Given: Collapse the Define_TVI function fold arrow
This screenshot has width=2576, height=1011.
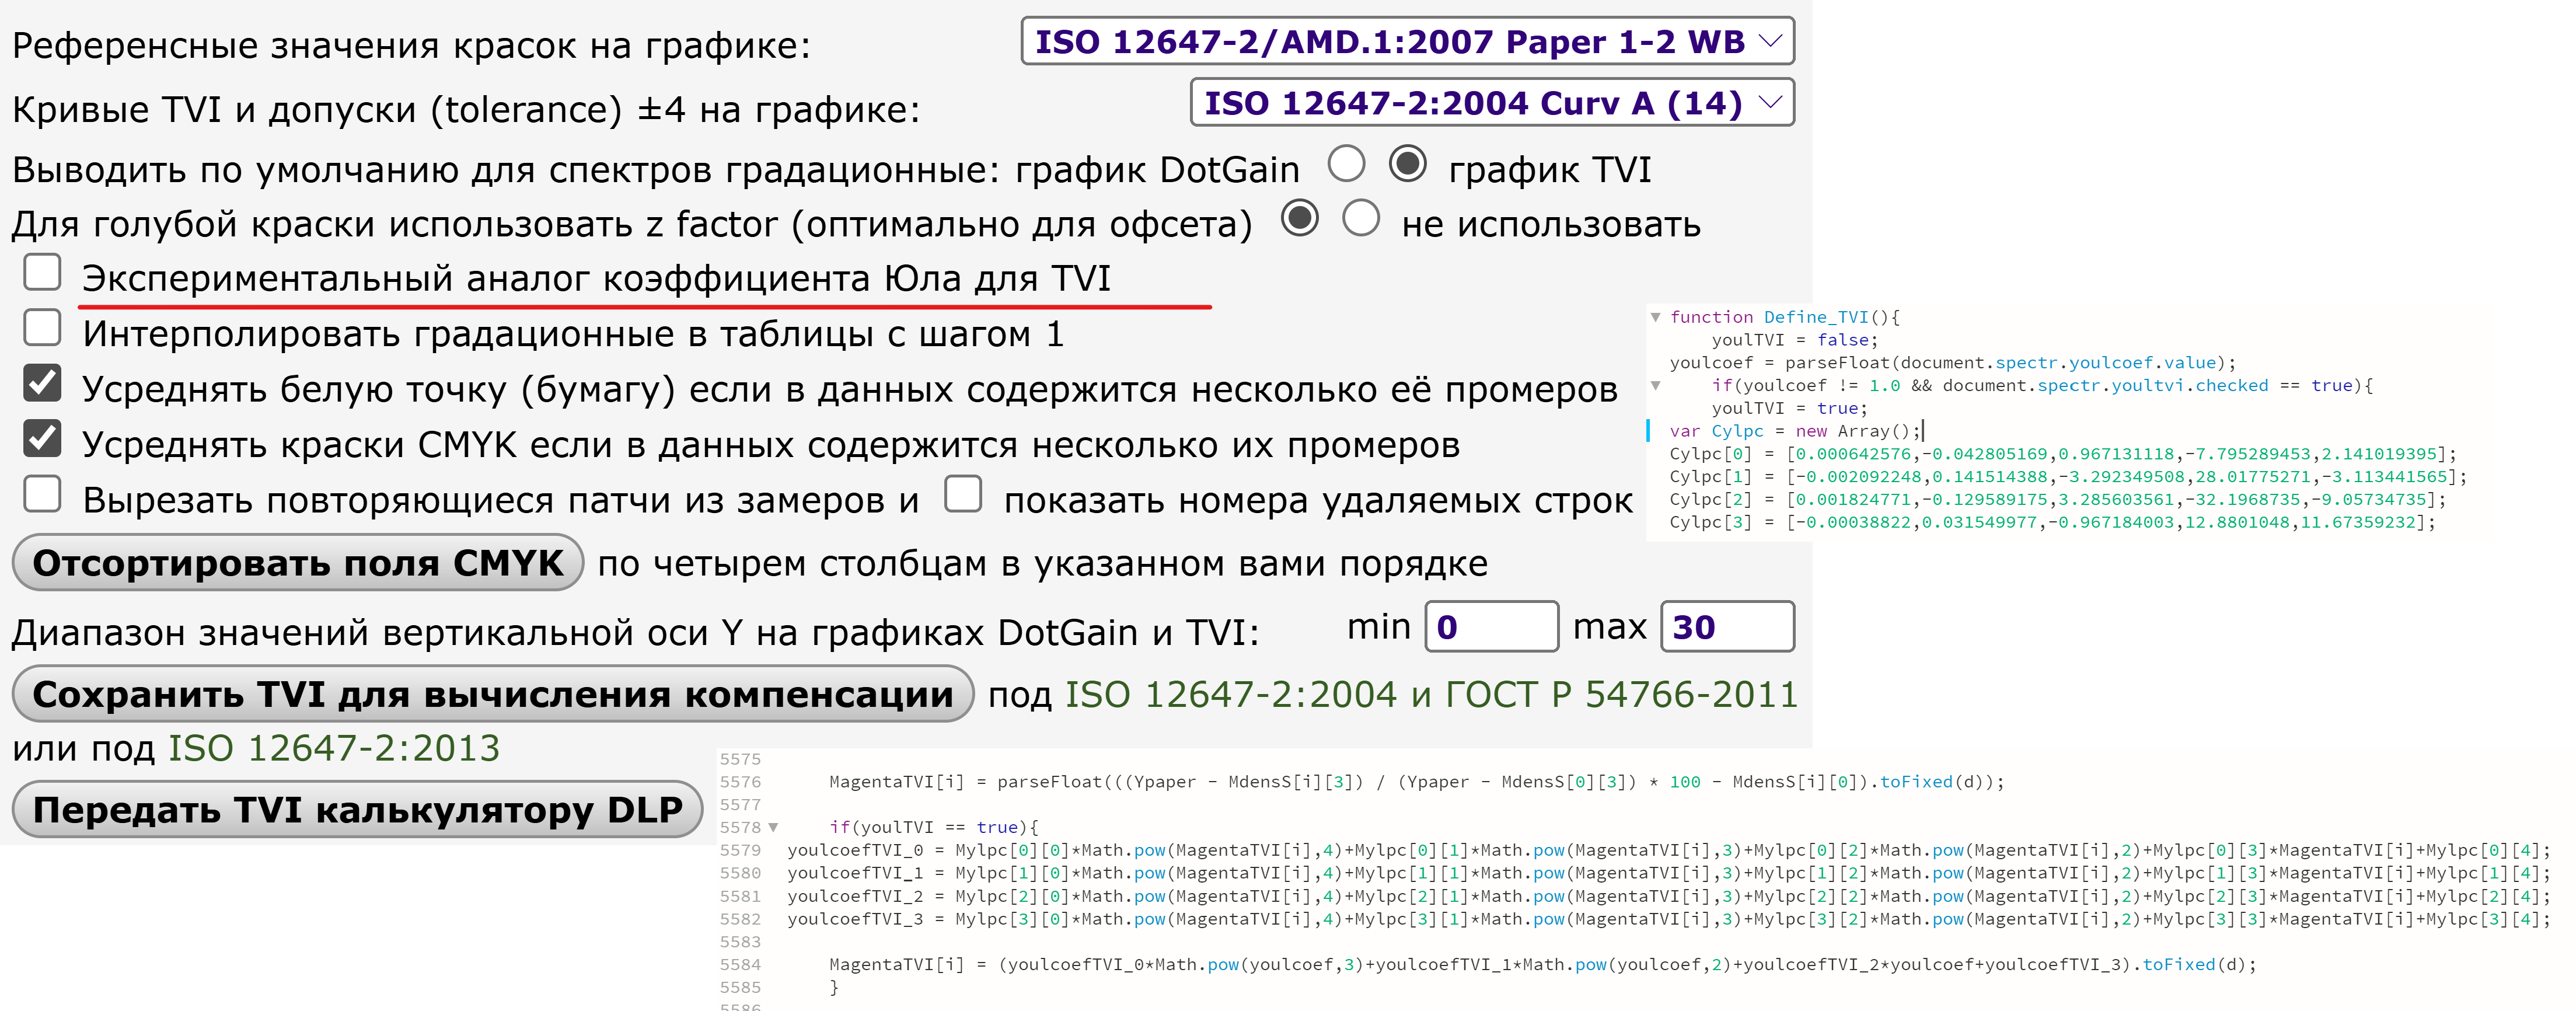Looking at the screenshot, I should coord(1655,317).
